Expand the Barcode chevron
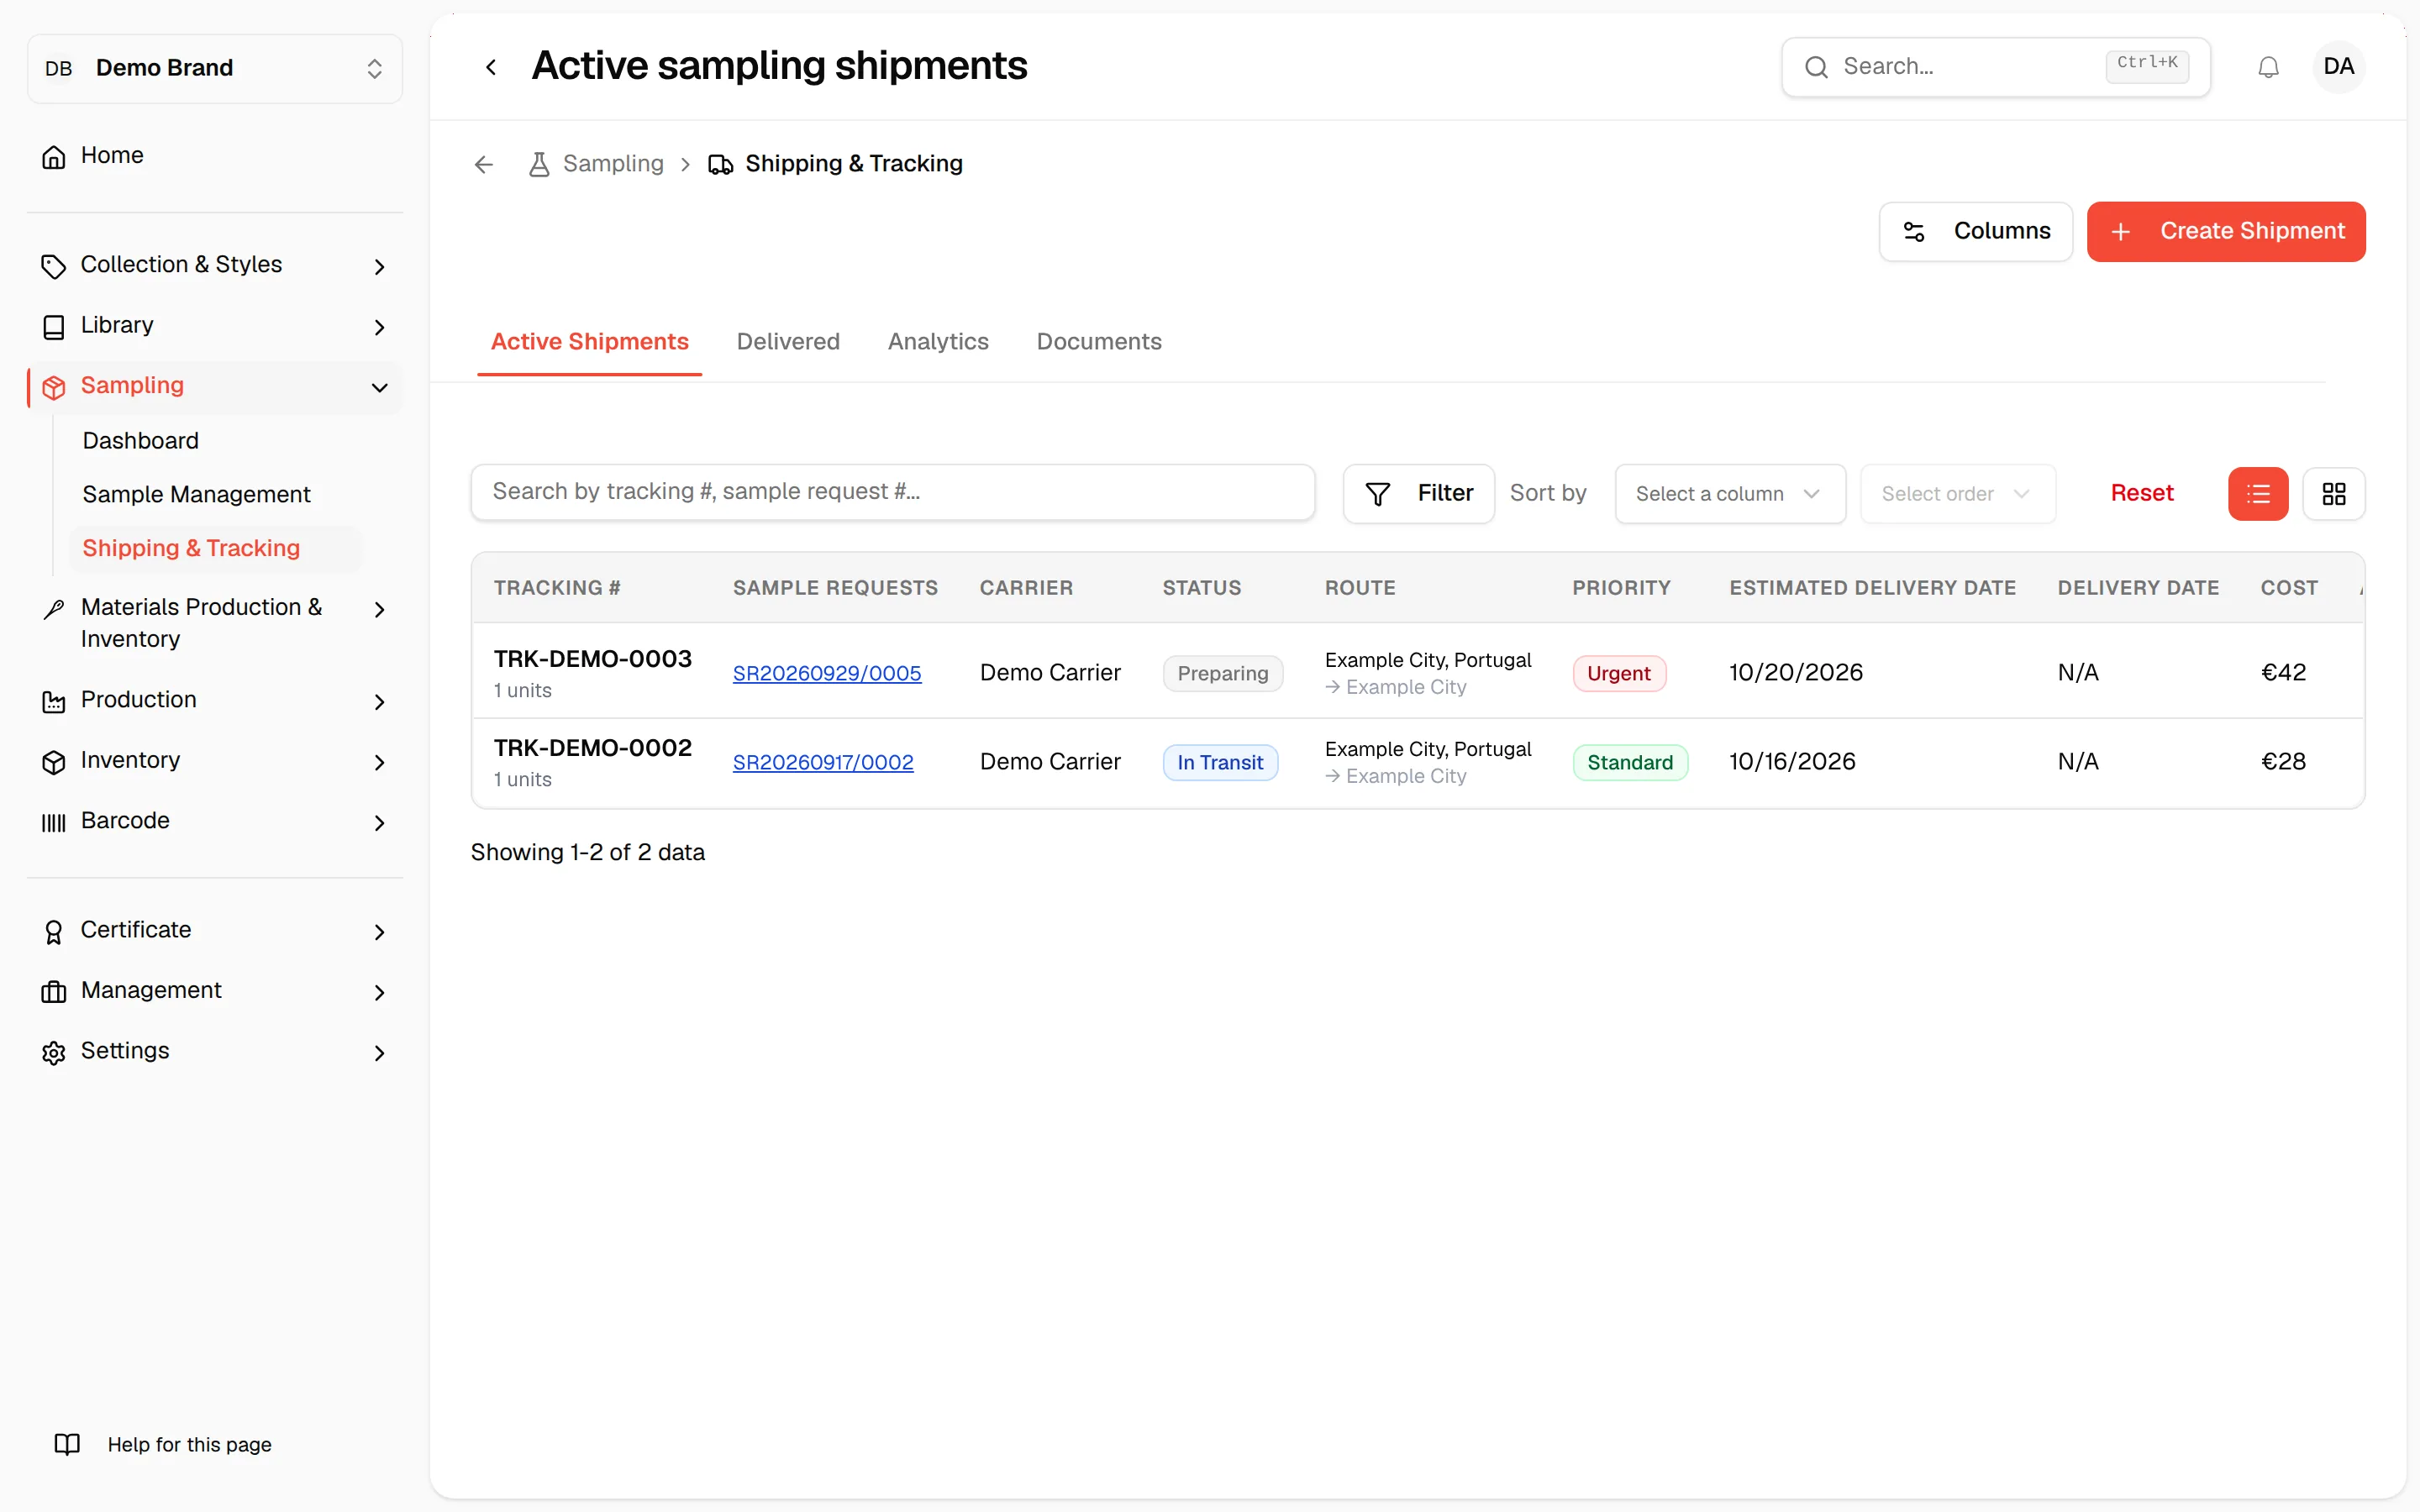The image size is (2420, 1512). click(x=379, y=822)
